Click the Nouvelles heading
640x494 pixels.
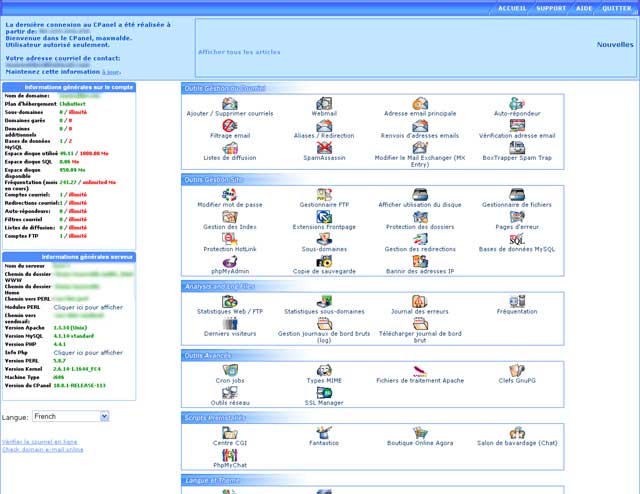pyautogui.click(x=615, y=45)
